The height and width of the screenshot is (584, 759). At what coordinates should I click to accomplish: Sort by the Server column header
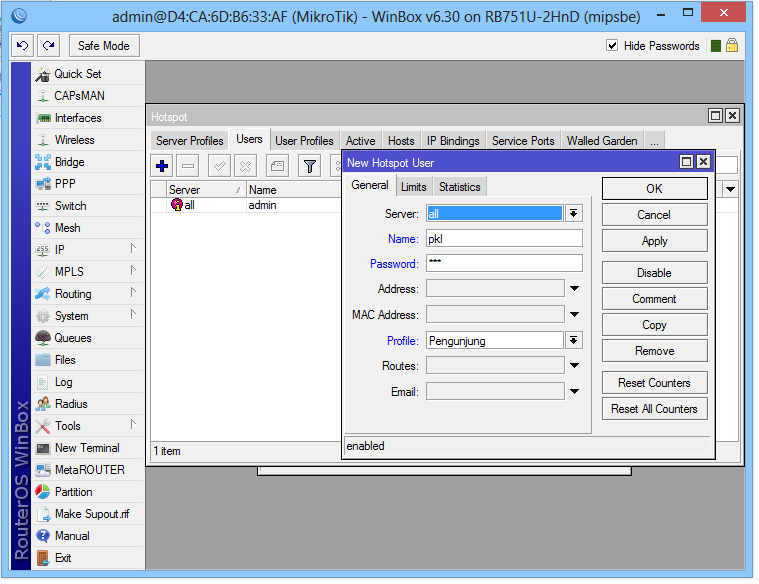[x=206, y=190]
